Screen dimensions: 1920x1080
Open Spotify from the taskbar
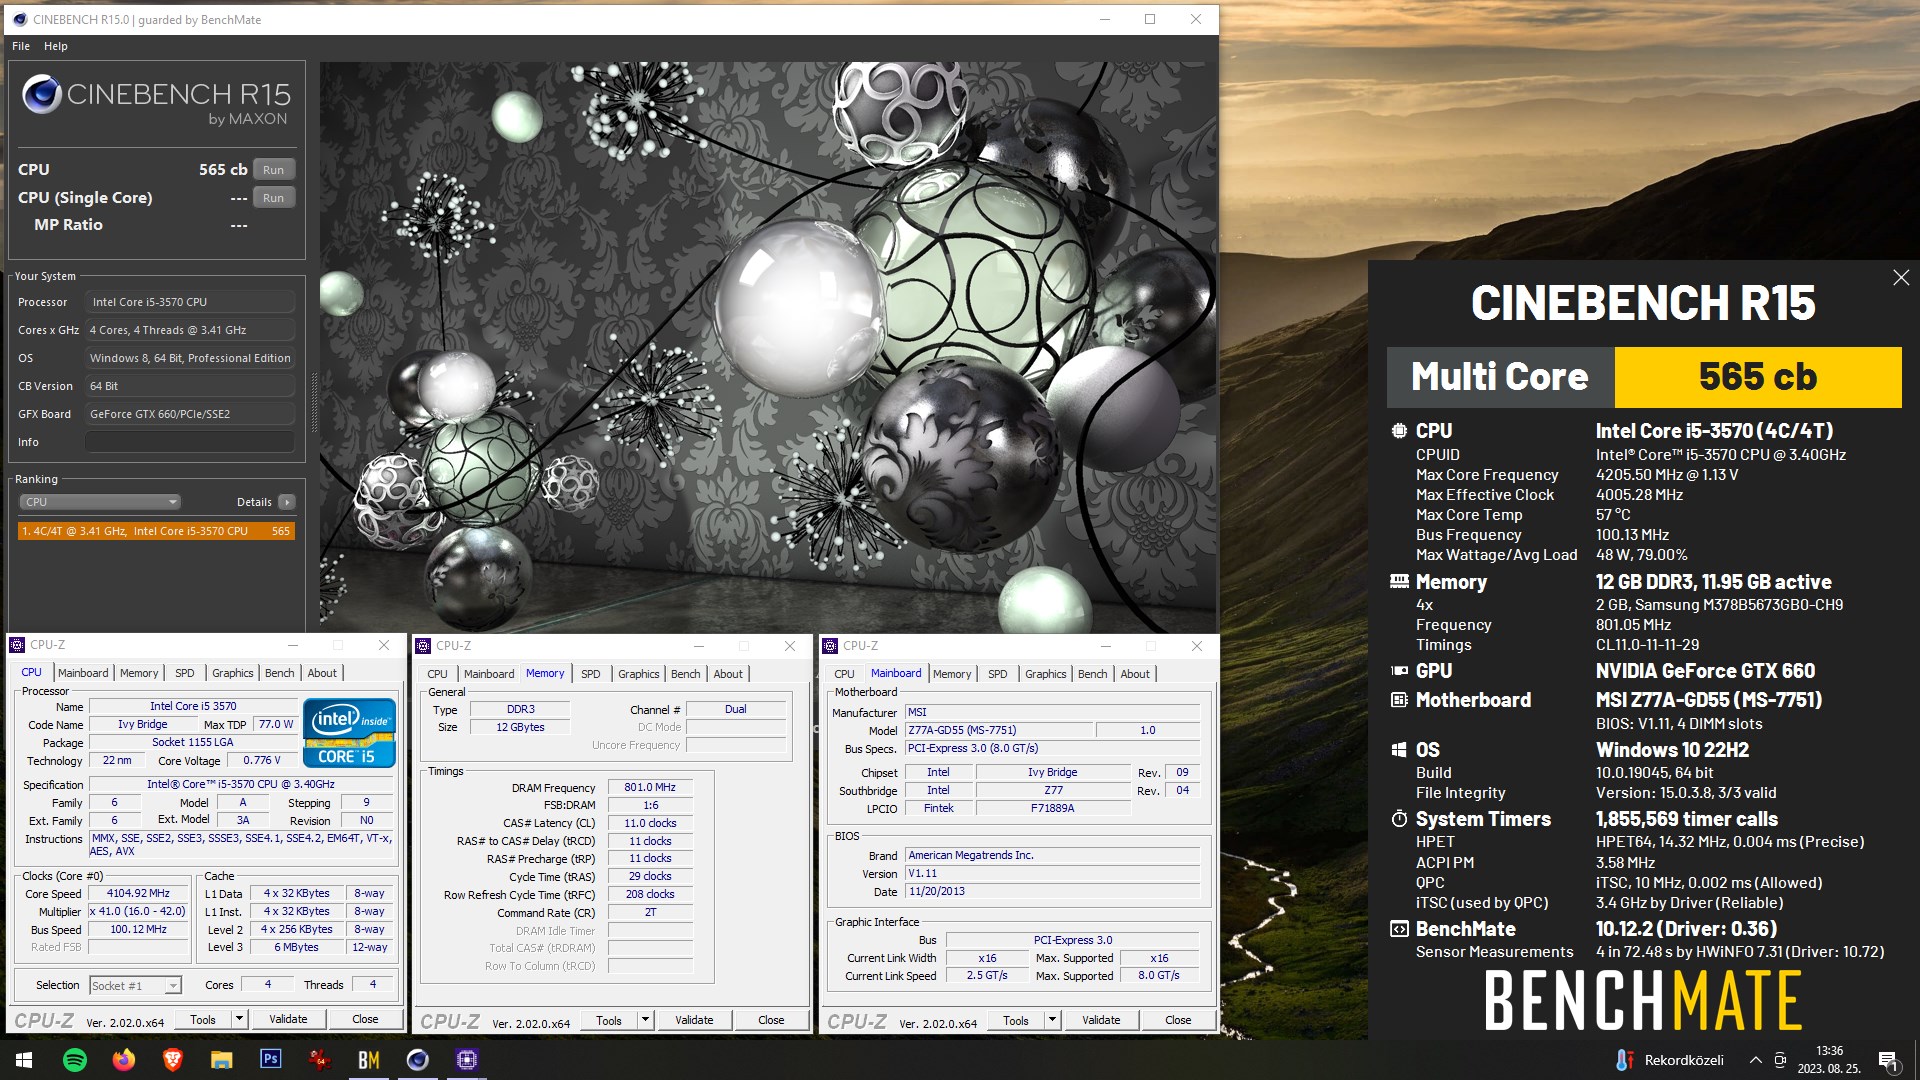point(75,1060)
